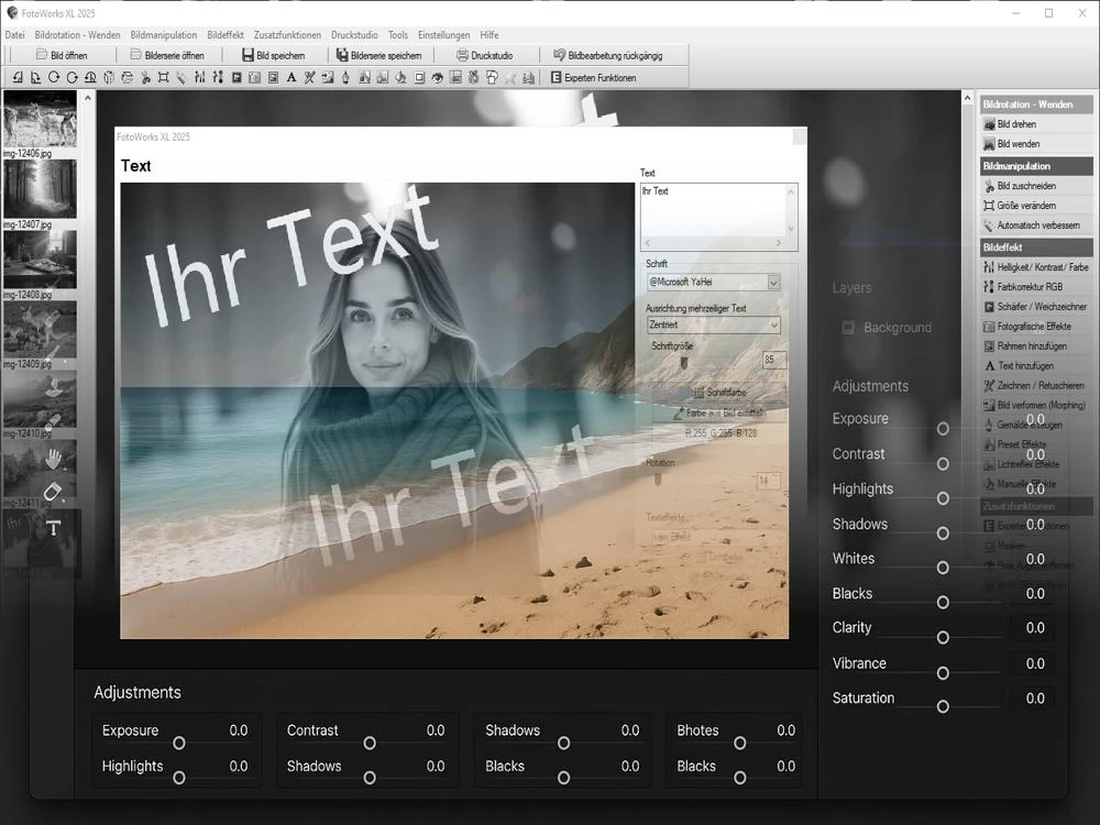Click the magic wand auto-improve toolbar icon

182,78
